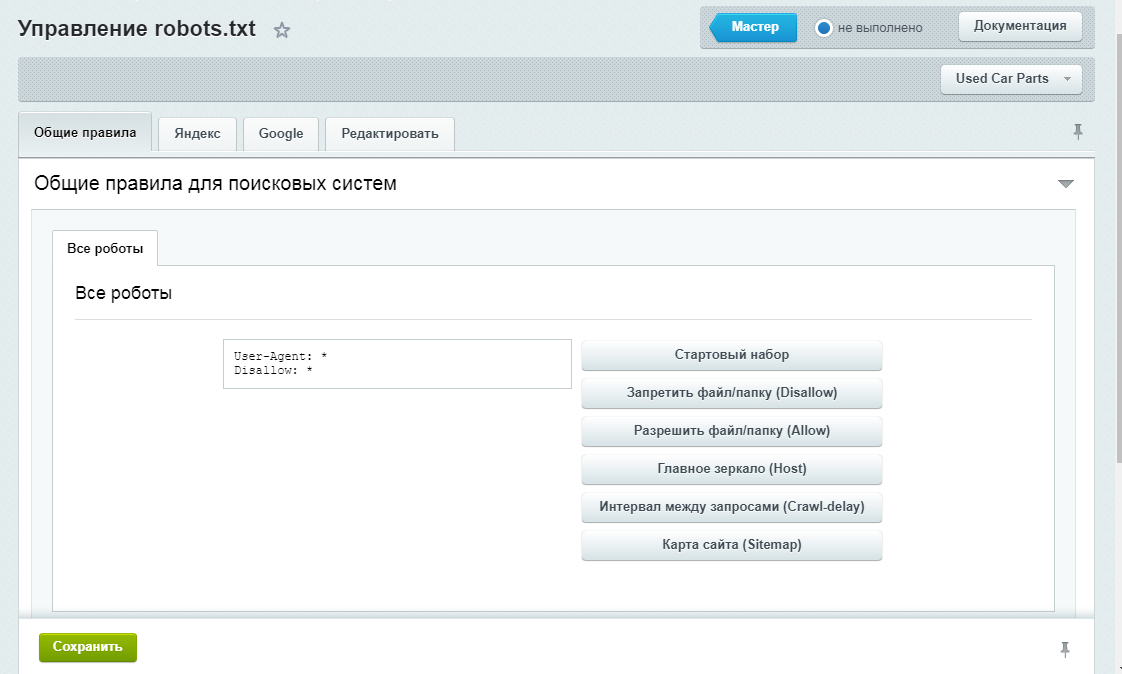The image size is (1122, 674).
Task: Add an Allow rule via Разрешить файл/папку
Action: (731, 431)
